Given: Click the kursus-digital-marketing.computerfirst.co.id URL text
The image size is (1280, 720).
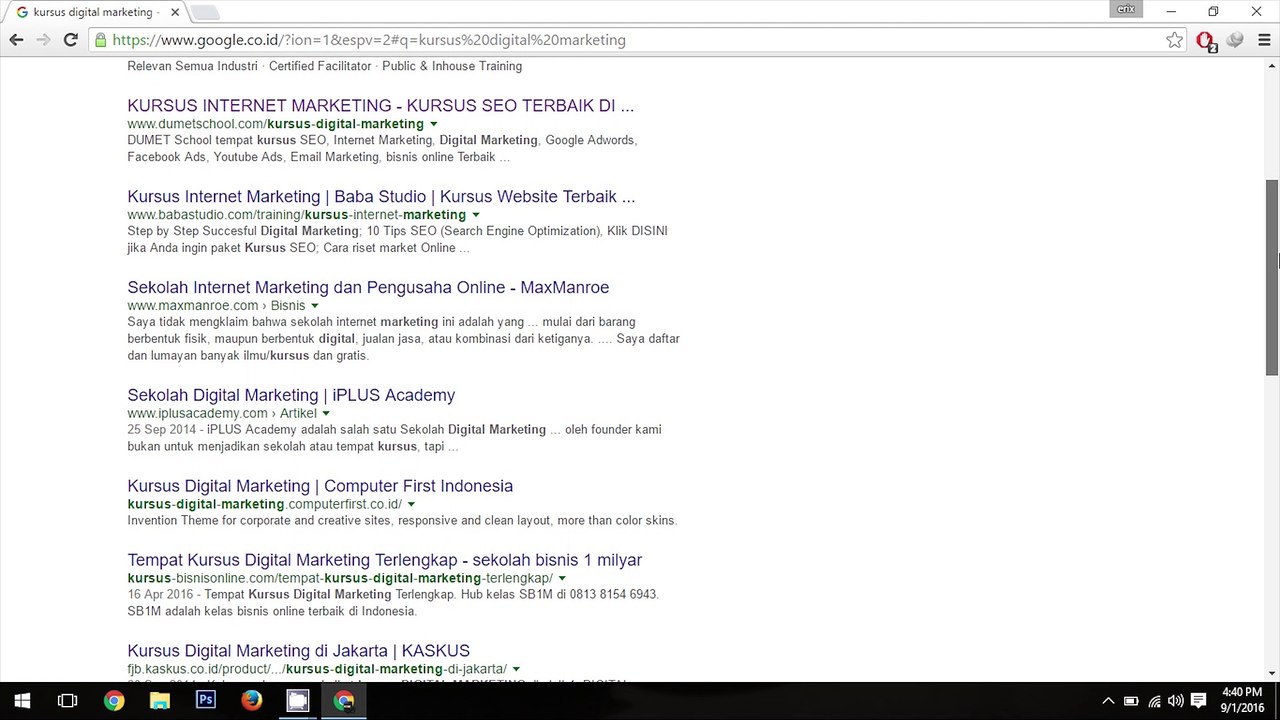Looking at the screenshot, I should tap(264, 505).
